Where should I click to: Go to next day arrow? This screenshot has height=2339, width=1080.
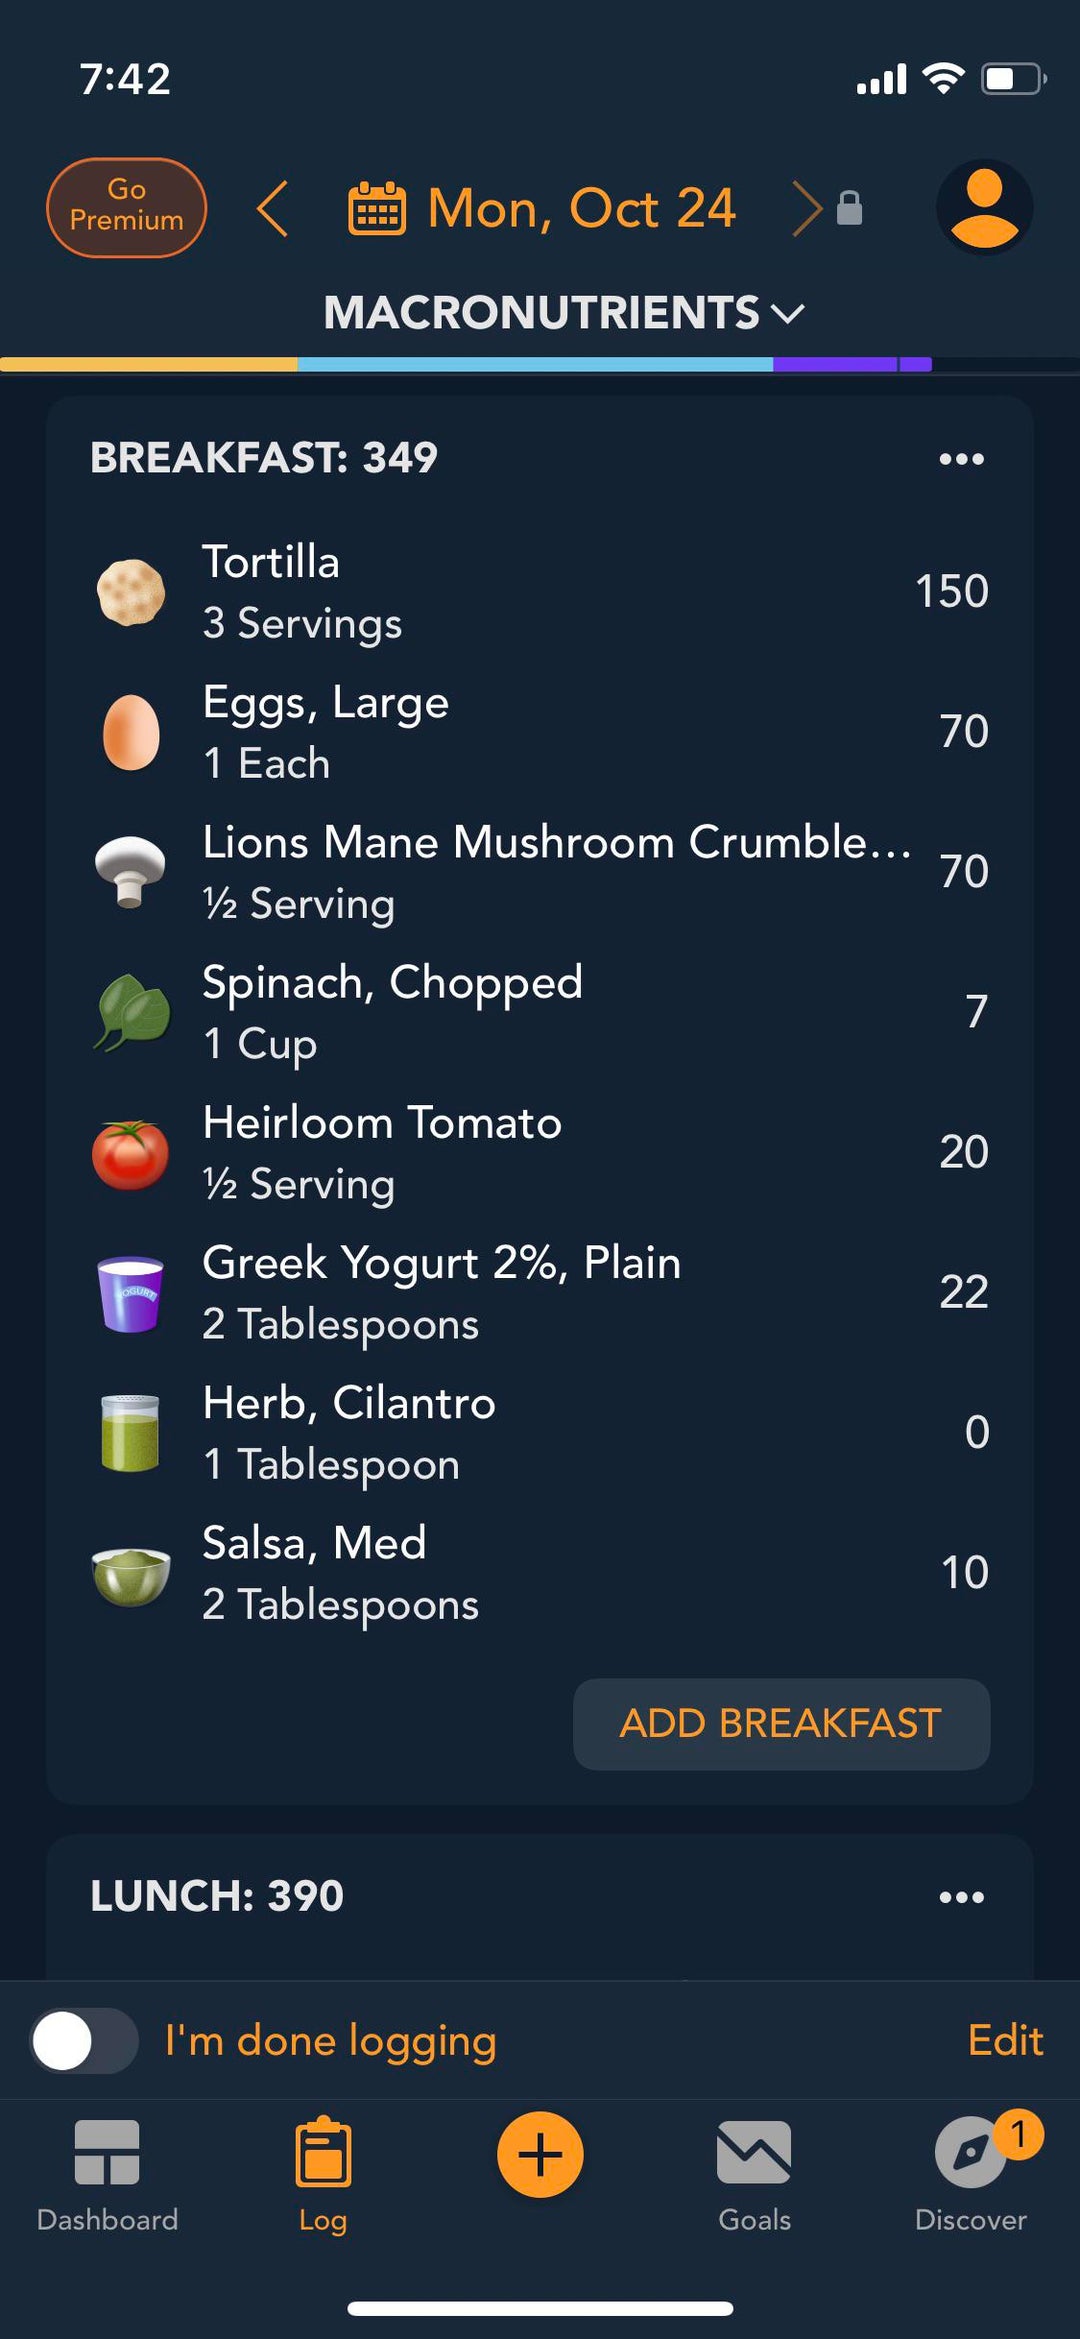[x=806, y=209]
